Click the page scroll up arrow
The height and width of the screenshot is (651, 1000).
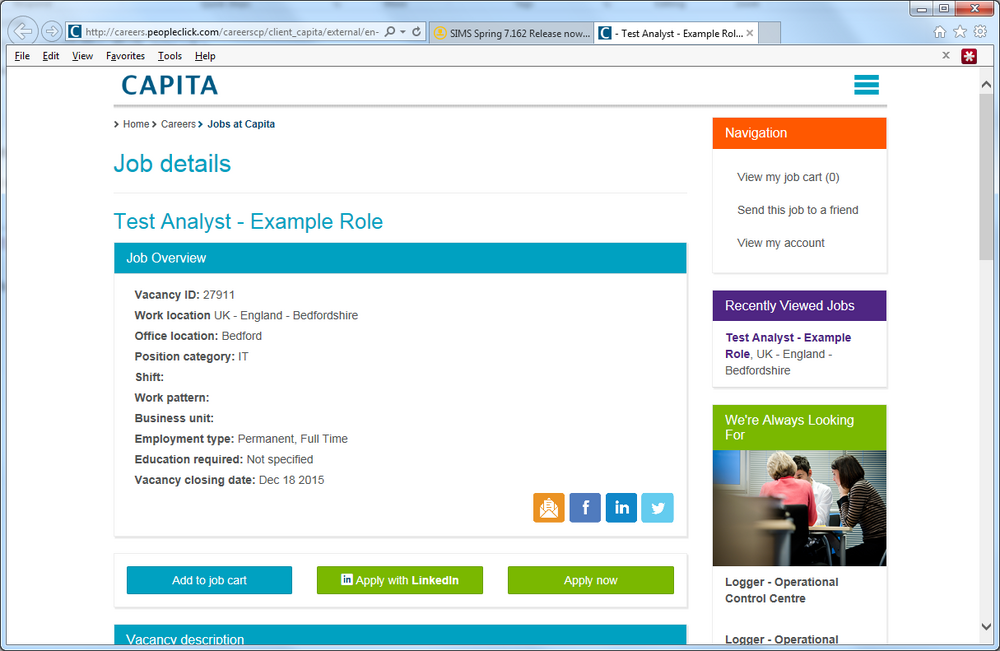(x=986, y=84)
